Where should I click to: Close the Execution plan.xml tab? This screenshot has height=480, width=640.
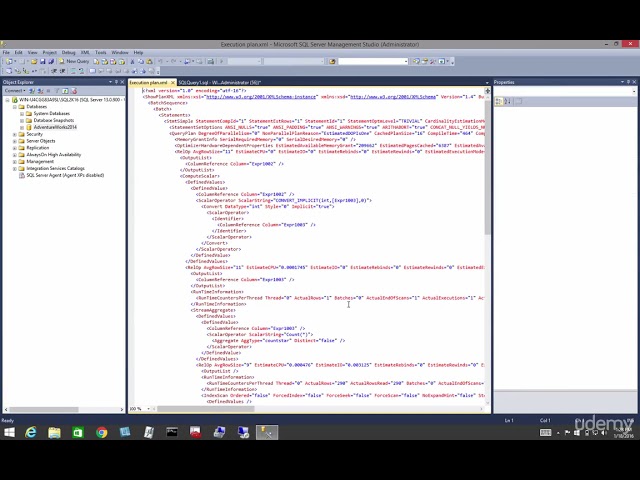coord(173,82)
